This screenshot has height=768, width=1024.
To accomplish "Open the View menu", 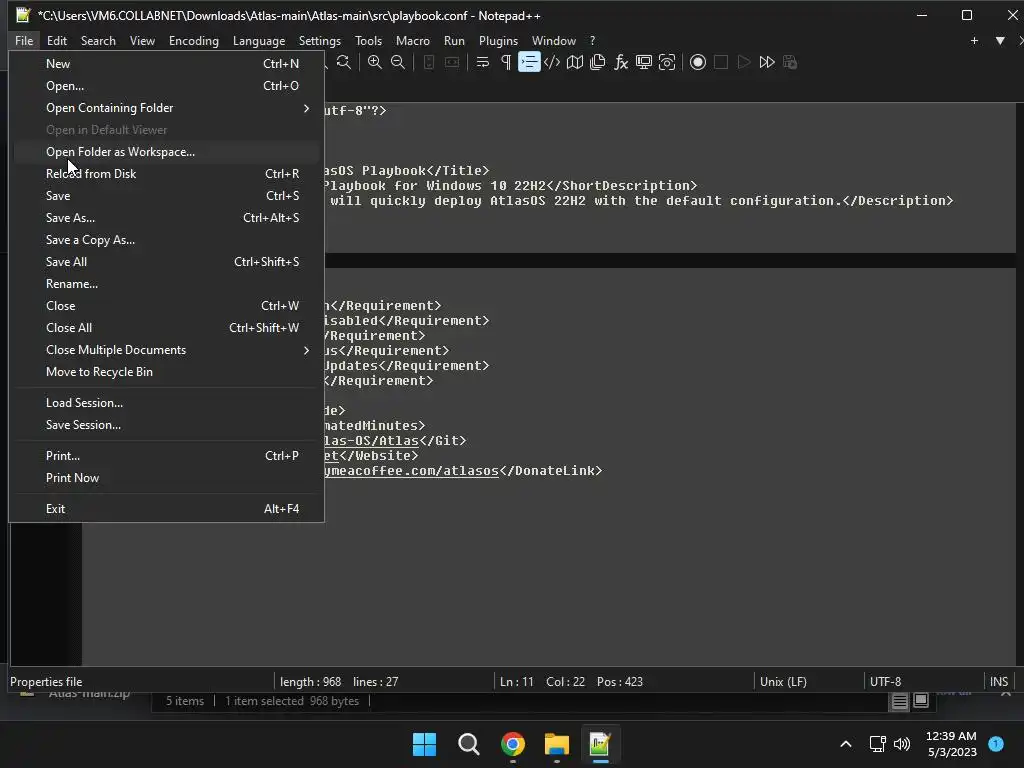I will 142,40.
